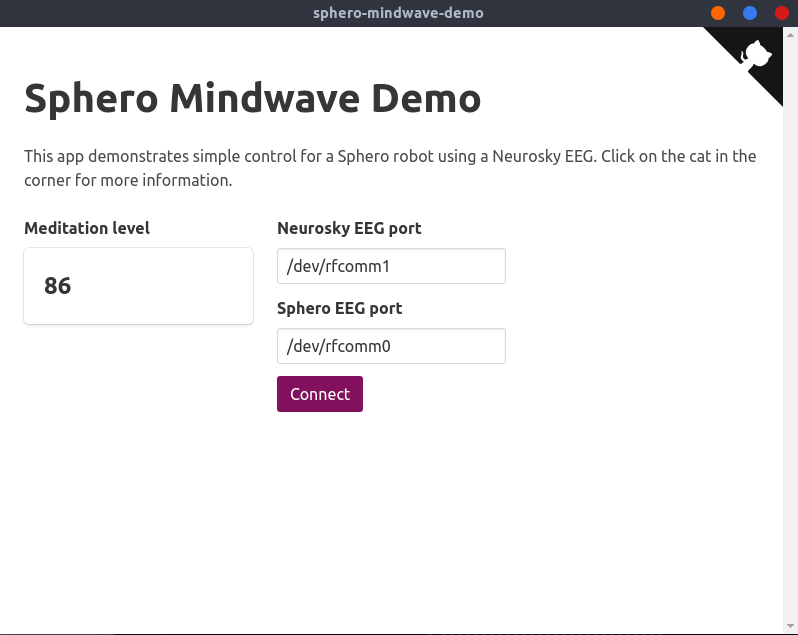This screenshot has width=798, height=635.
Task: Click the Meditation level label
Action: pos(87,228)
